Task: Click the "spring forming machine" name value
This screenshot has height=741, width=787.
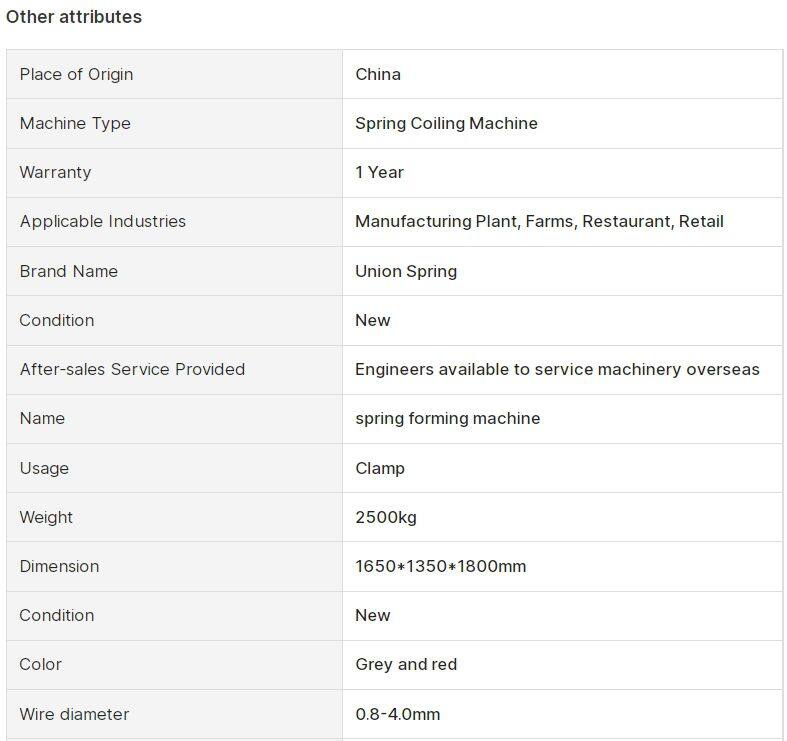Action: (x=447, y=418)
